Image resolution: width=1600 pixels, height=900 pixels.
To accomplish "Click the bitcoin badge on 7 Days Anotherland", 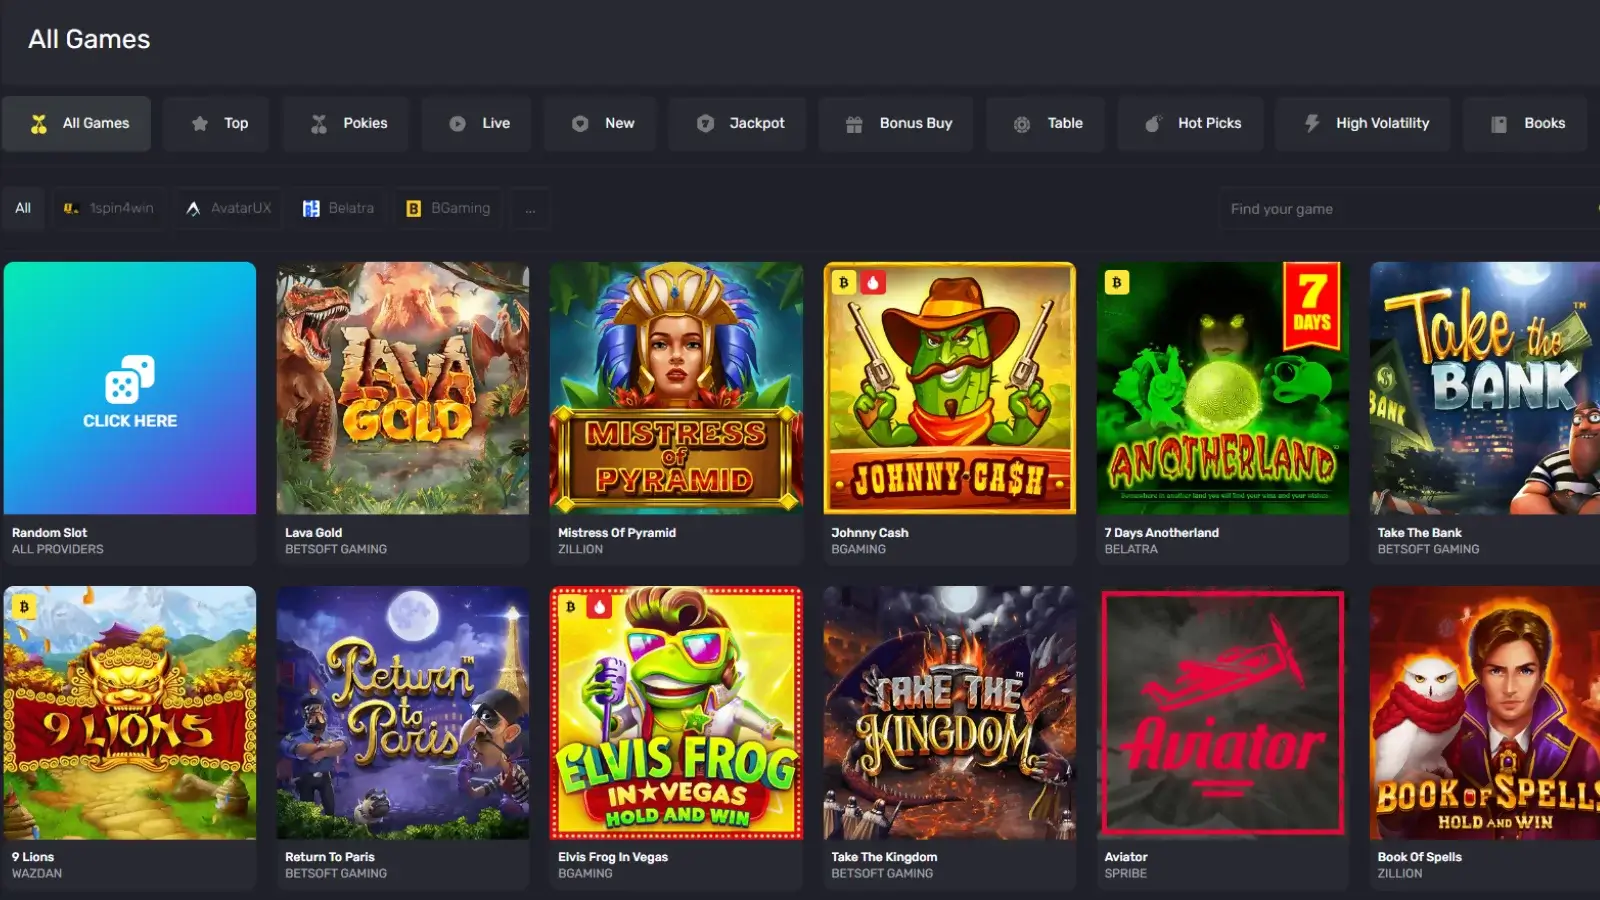I will point(1117,283).
